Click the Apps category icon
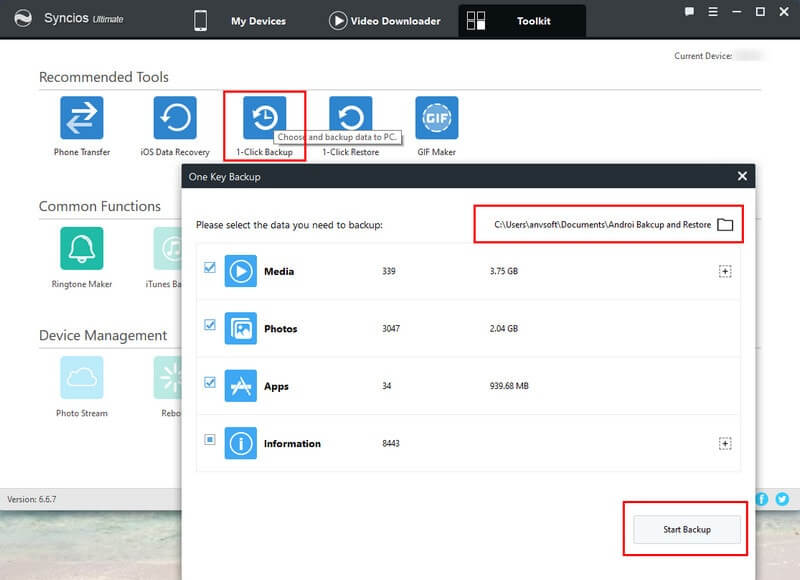The width and height of the screenshot is (800, 580). point(241,386)
